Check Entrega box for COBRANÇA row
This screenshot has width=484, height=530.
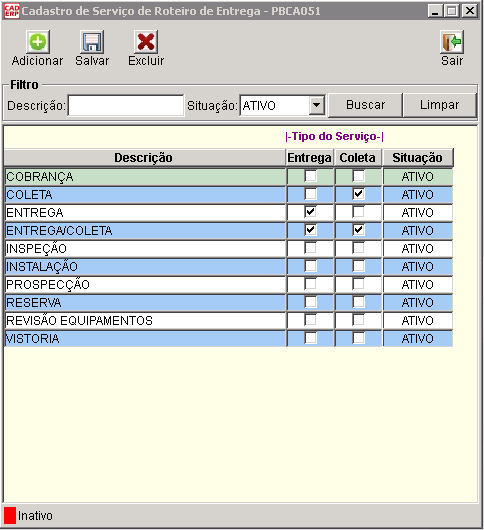pyautogui.click(x=310, y=176)
